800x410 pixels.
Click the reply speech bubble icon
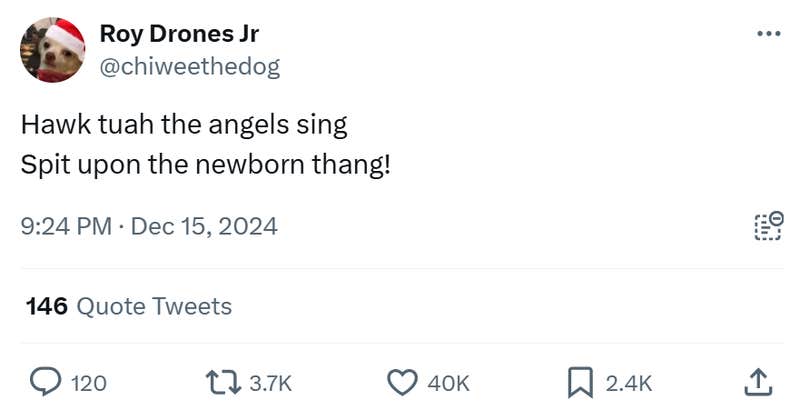[46, 382]
